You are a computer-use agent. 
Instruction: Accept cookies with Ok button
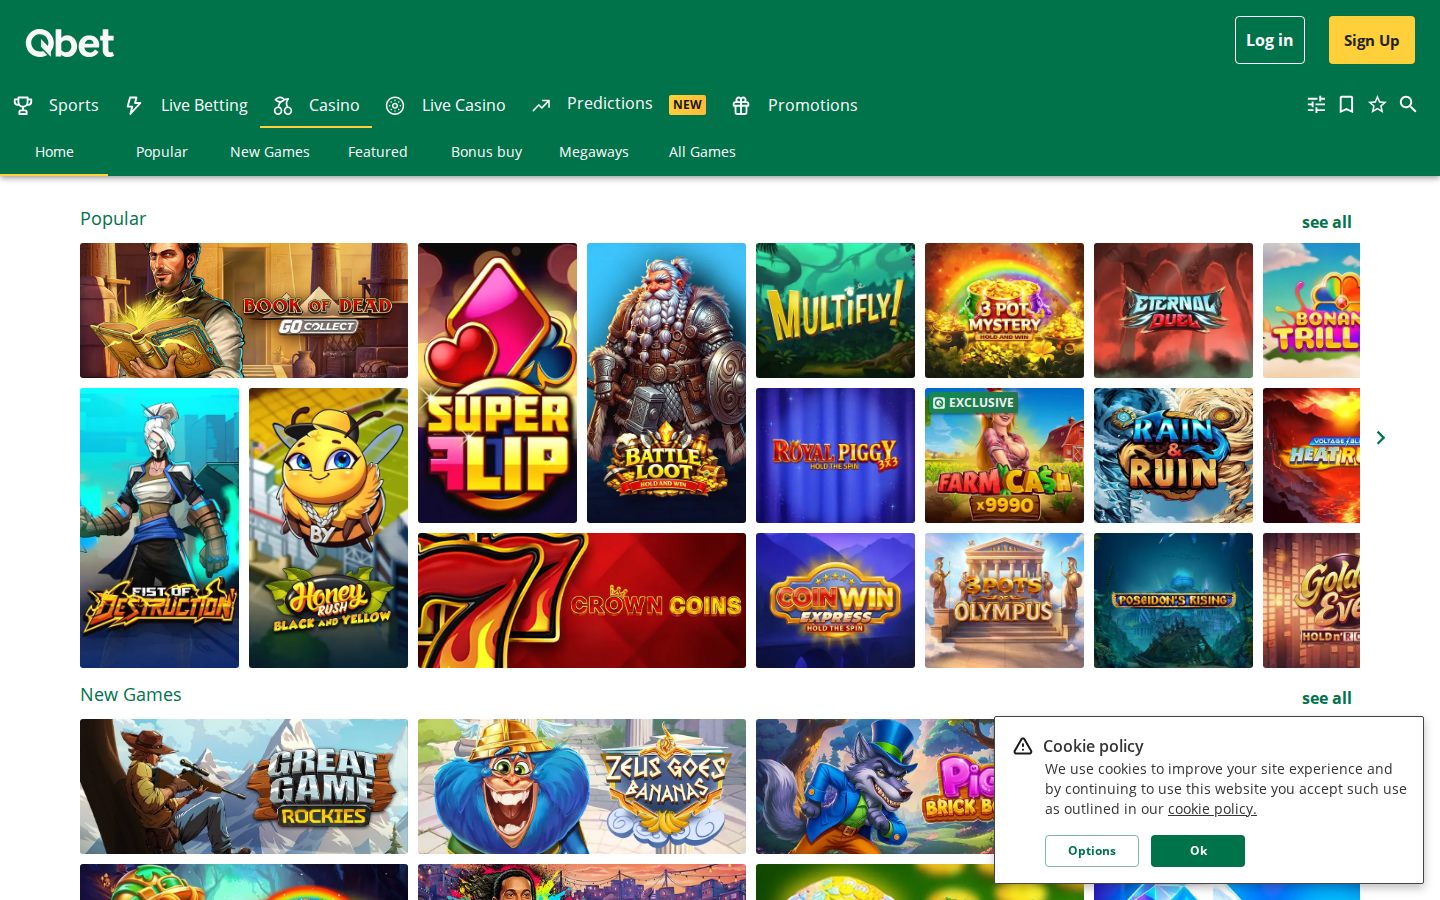click(x=1198, y=851)
